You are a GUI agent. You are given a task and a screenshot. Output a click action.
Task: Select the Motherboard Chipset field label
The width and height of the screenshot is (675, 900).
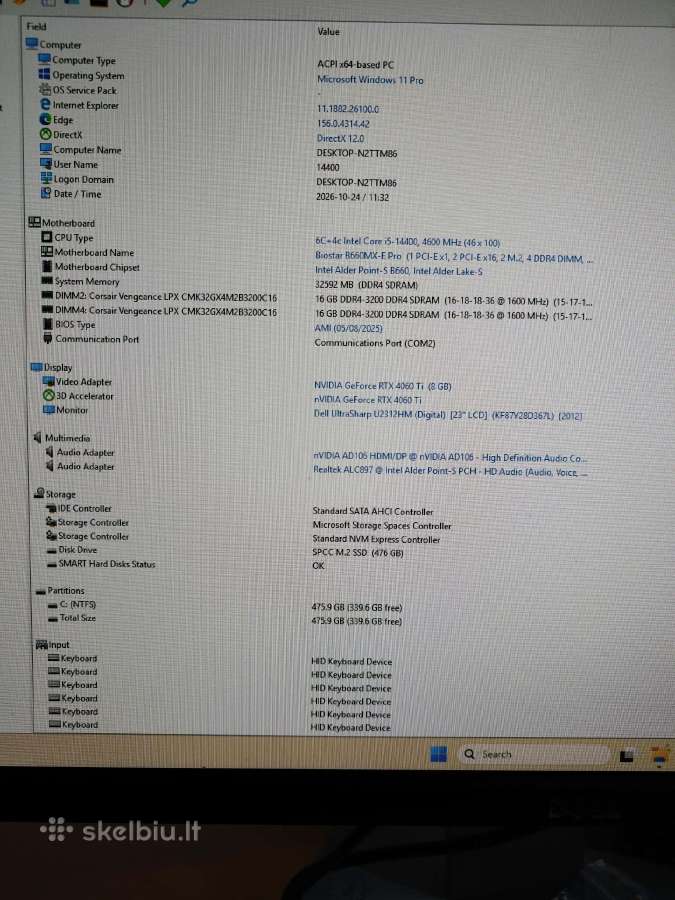97,266
